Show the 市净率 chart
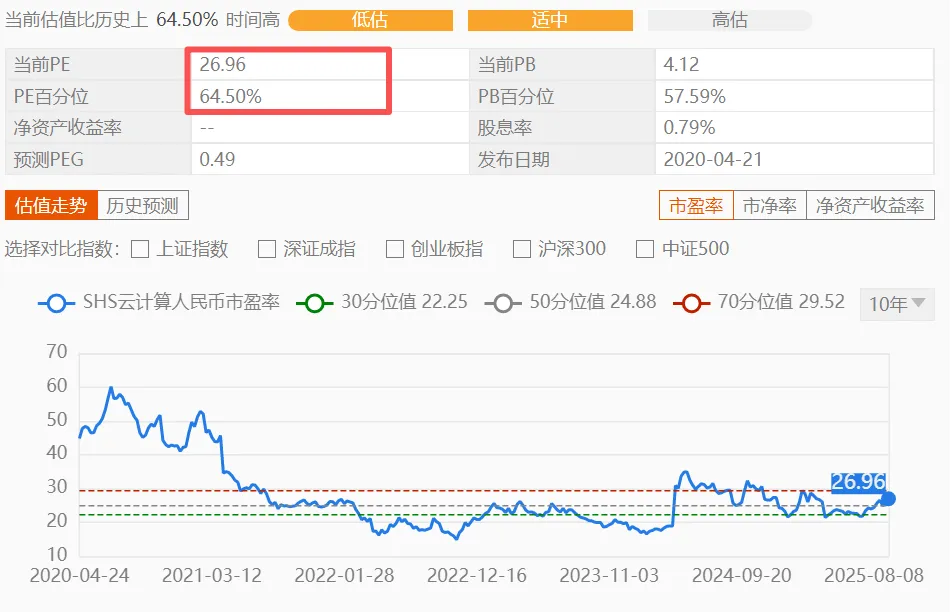This screenshot has height=612, width=951. (x=769, y=206)
